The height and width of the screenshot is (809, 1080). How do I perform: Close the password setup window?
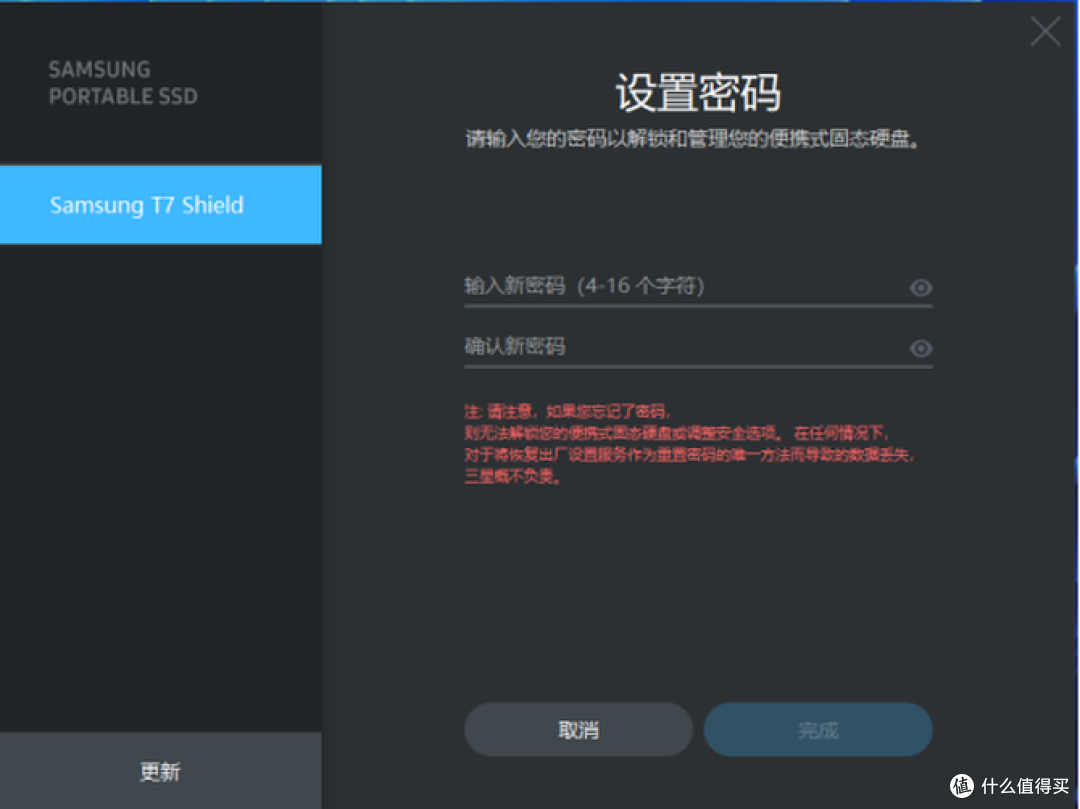pyautogui.click(x=1045, y=32)
